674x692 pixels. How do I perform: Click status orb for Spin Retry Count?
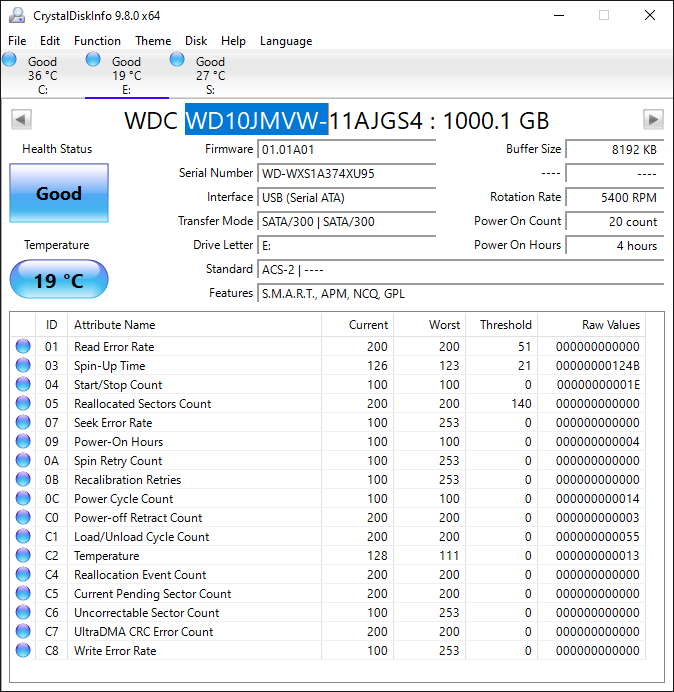click(x=23, y=460)
